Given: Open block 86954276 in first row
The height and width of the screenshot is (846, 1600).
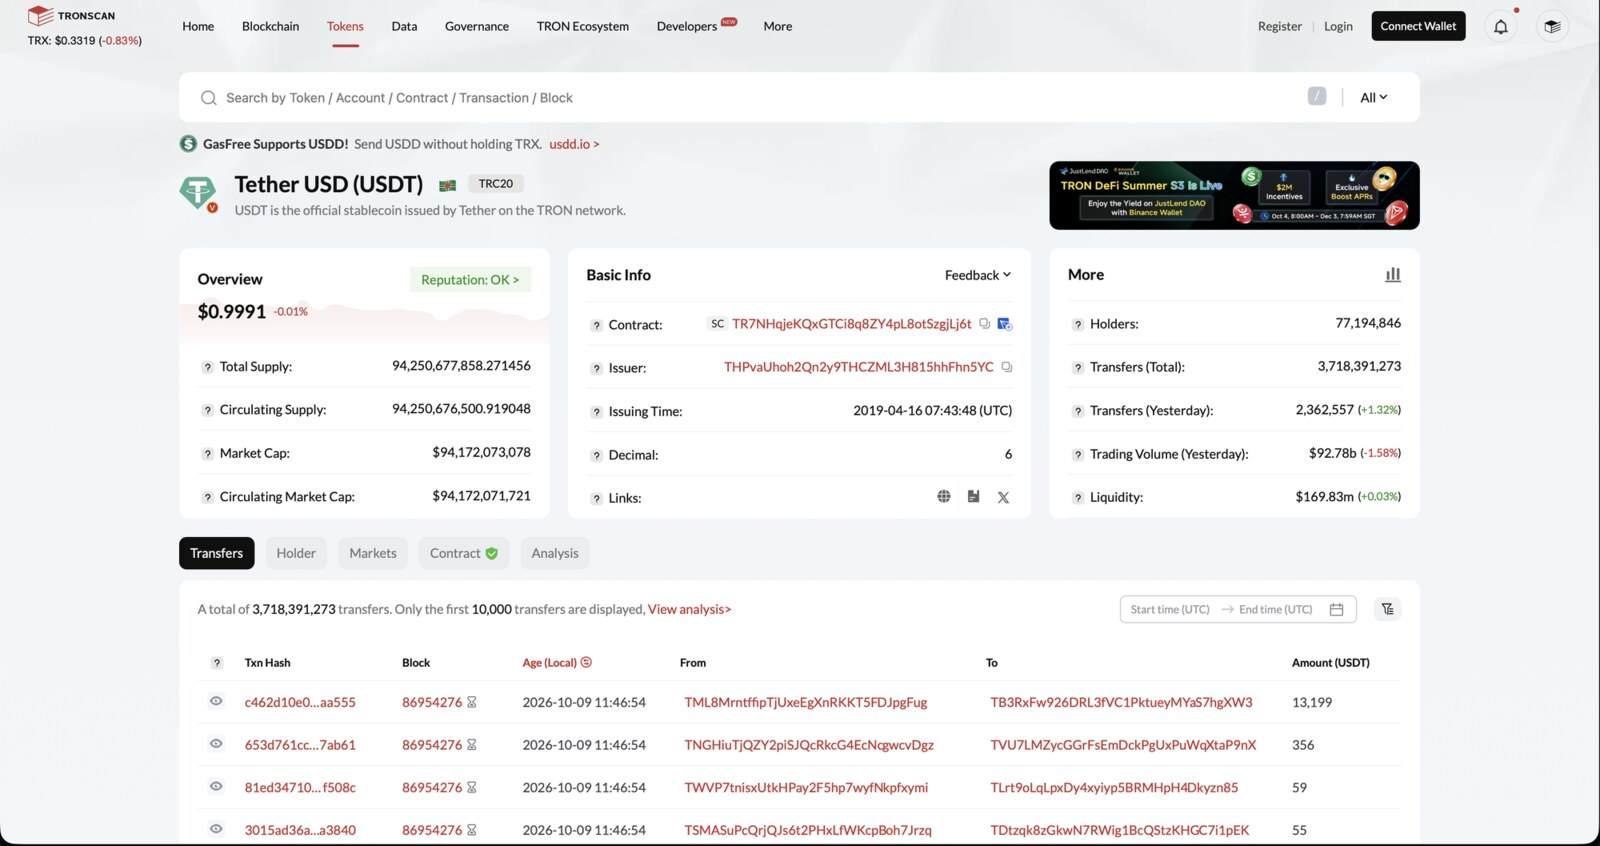Looking at the screenshot, I should [432, 702].
